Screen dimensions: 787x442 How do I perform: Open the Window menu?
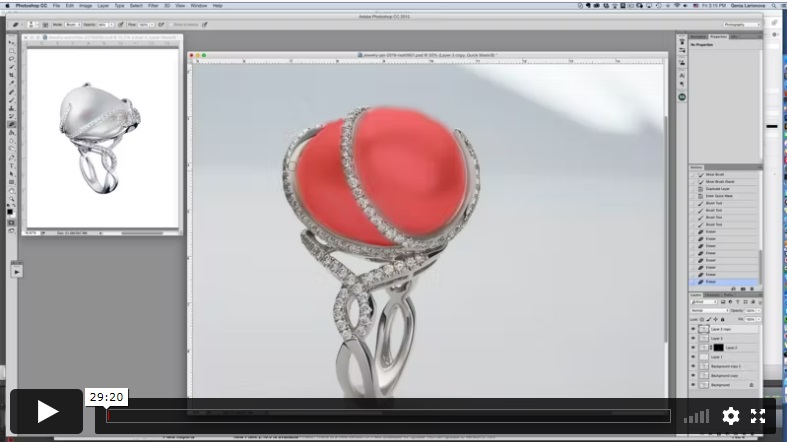click(x=199, y=6)
